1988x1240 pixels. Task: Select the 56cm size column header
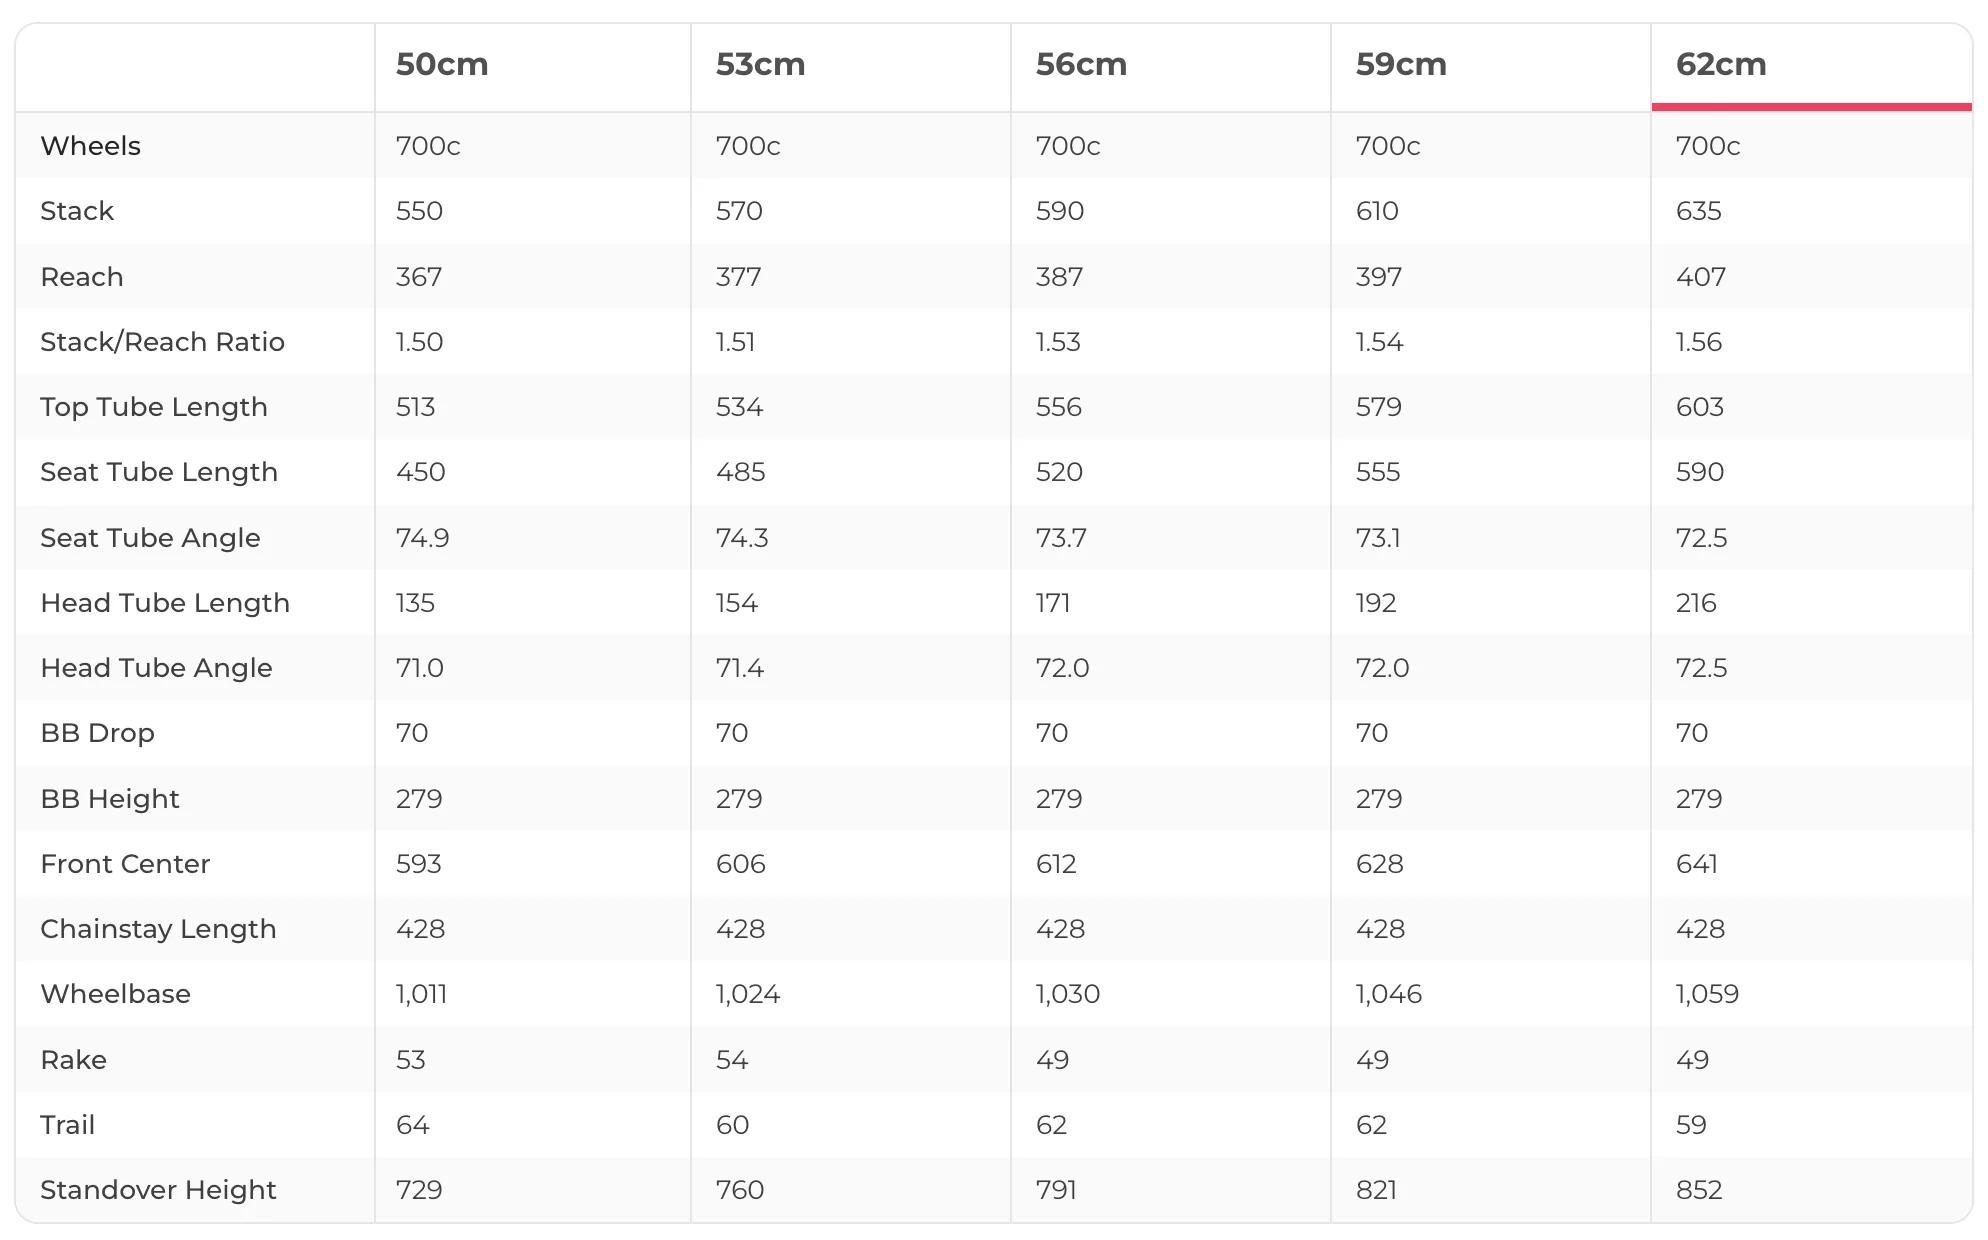[x=1081, y=65]
